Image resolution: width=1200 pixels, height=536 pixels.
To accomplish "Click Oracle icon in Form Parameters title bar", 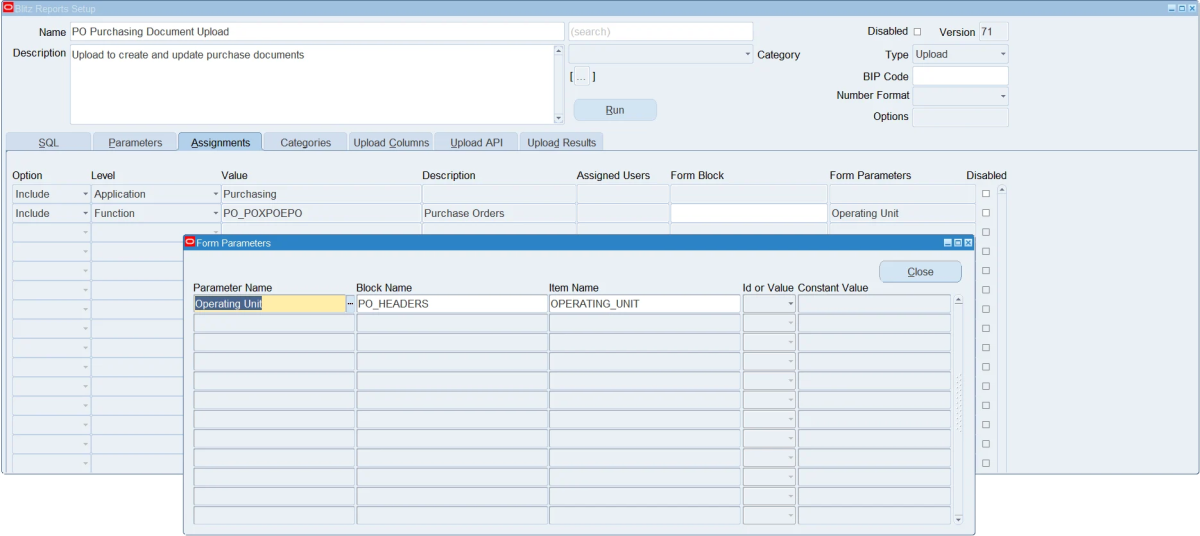I will (190, 242).
